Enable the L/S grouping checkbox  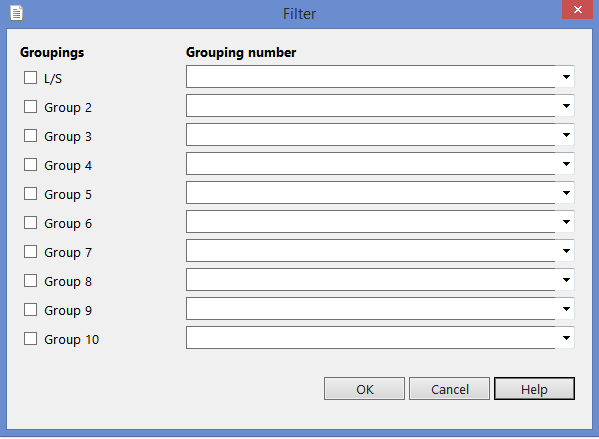point(31,78)
